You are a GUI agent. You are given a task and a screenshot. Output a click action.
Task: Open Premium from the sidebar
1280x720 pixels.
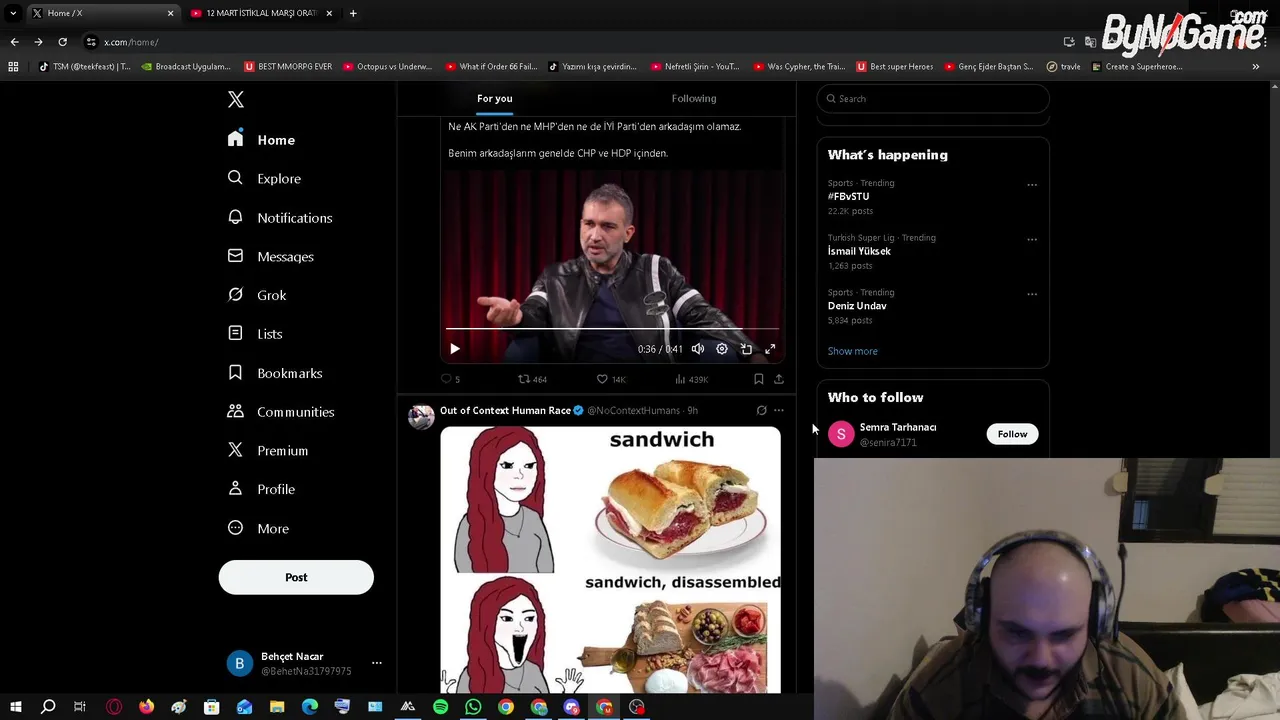point(267,450)
